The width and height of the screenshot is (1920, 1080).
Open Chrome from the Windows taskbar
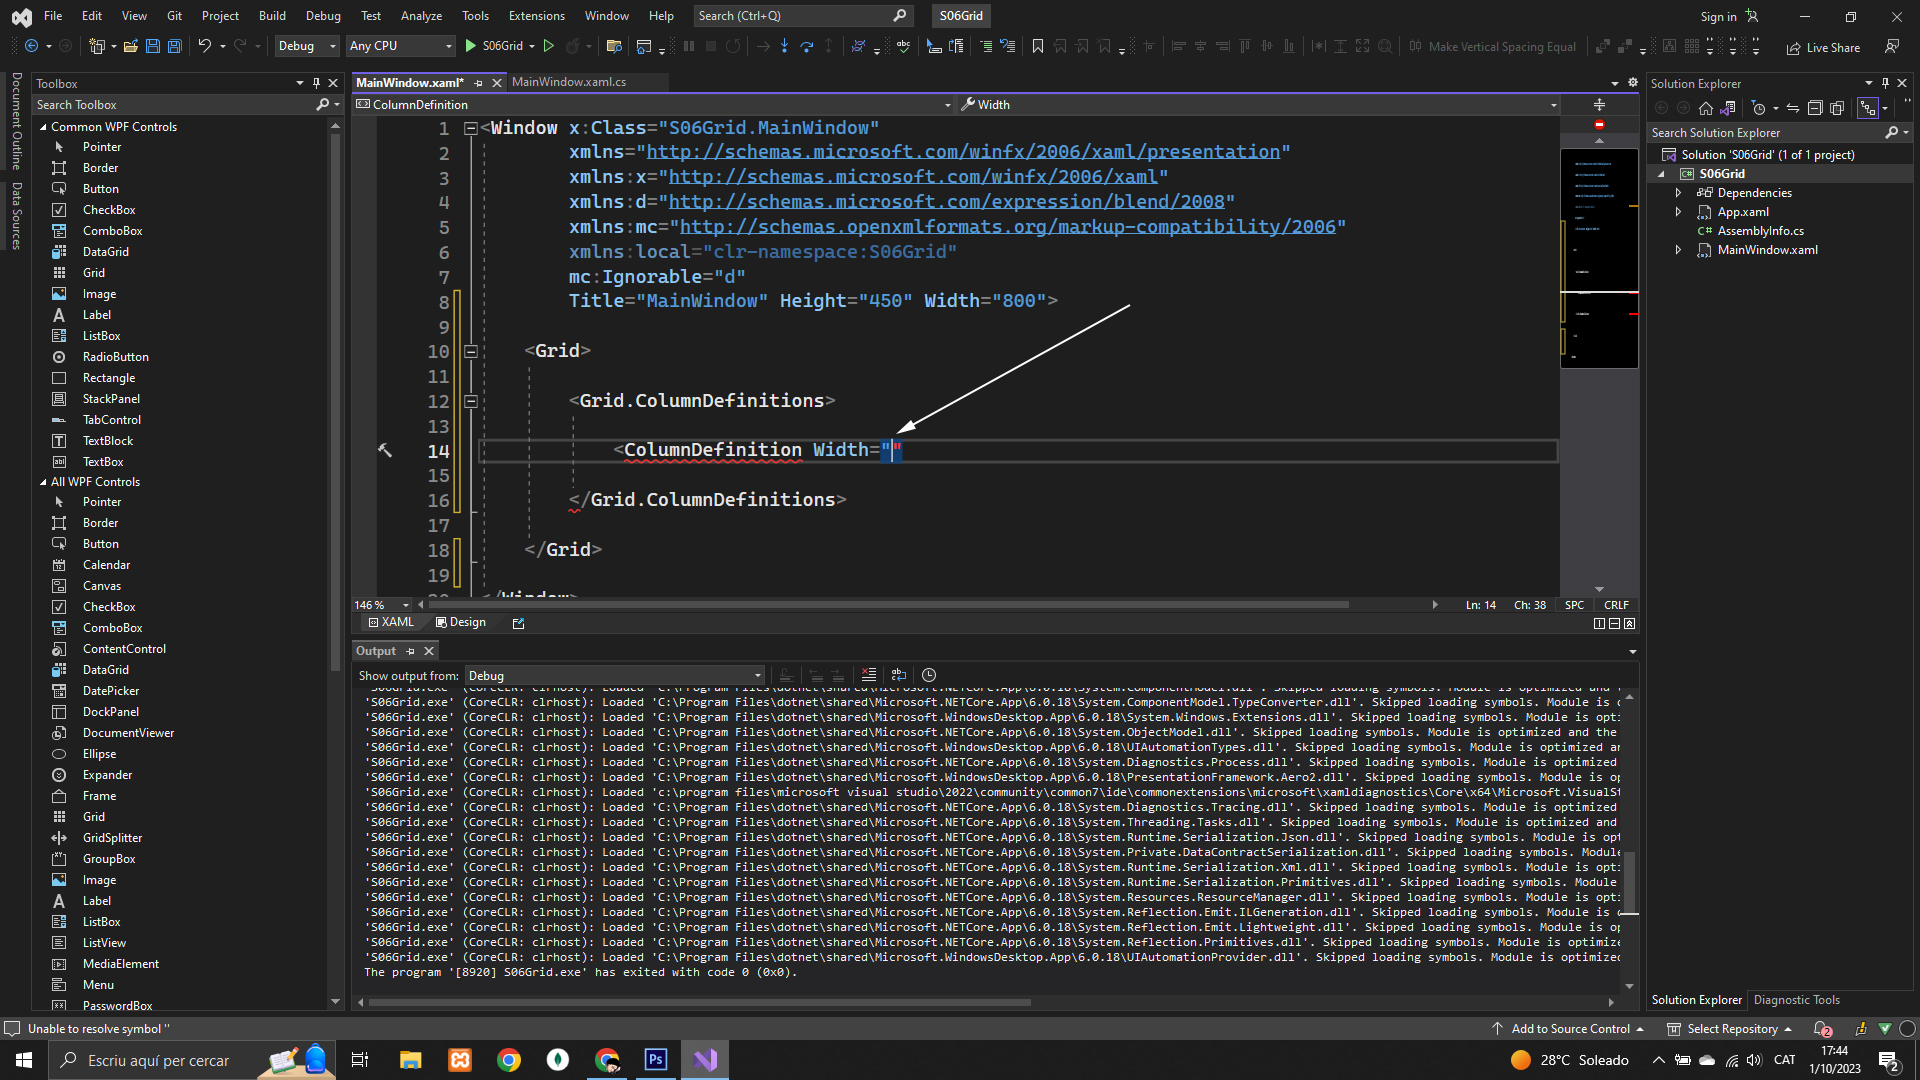pos(509,1060)
